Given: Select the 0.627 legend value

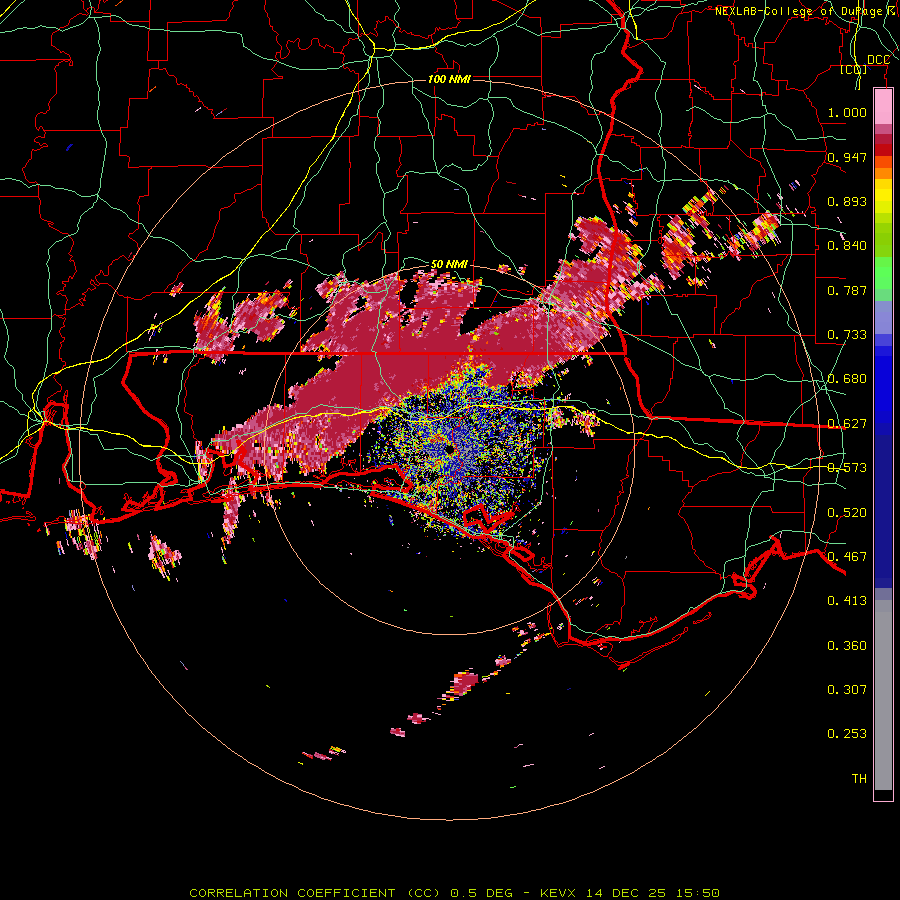Looking at the screenshot, I should tap(847, 424).
